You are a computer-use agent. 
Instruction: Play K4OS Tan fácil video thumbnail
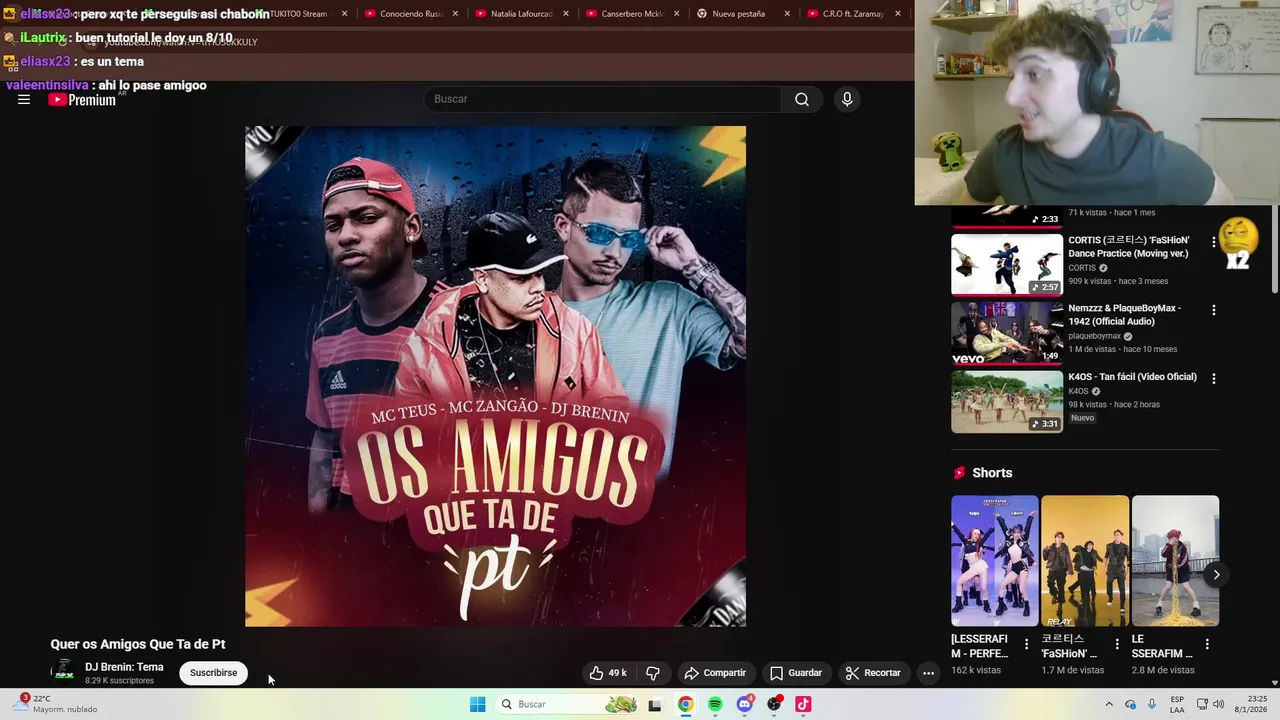(1007, 401)
